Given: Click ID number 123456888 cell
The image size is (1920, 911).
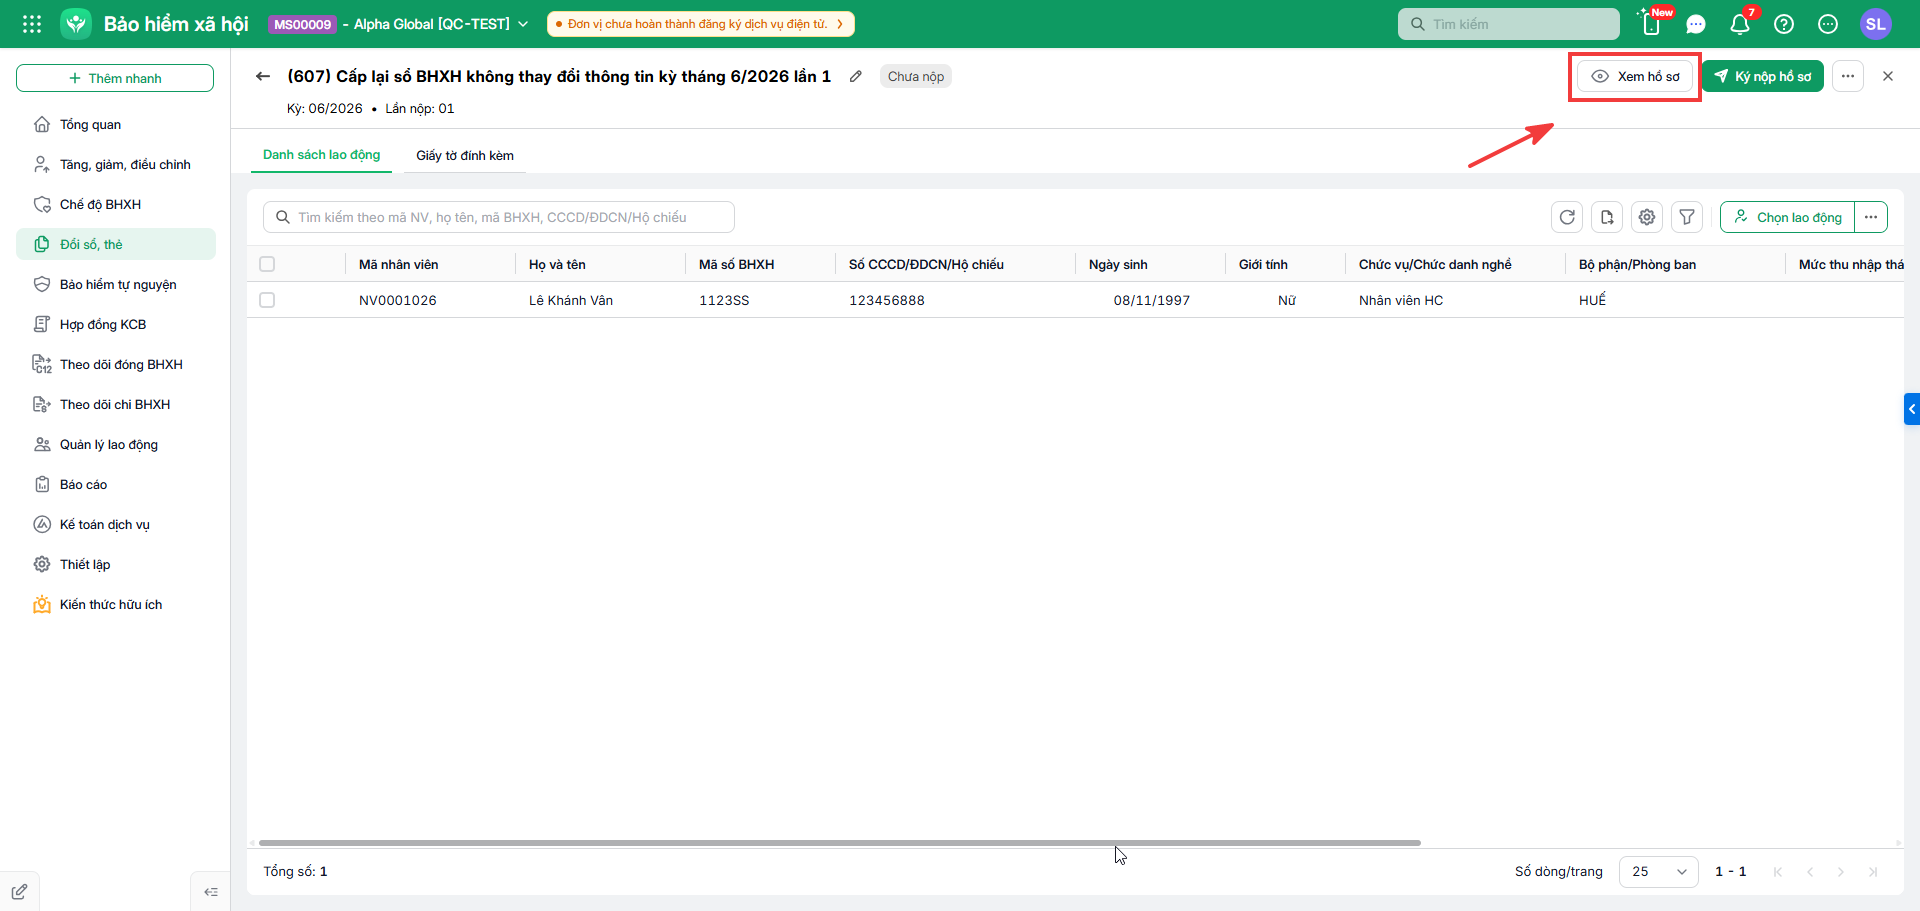Looking at the screenshot, I should click(887, 300).
